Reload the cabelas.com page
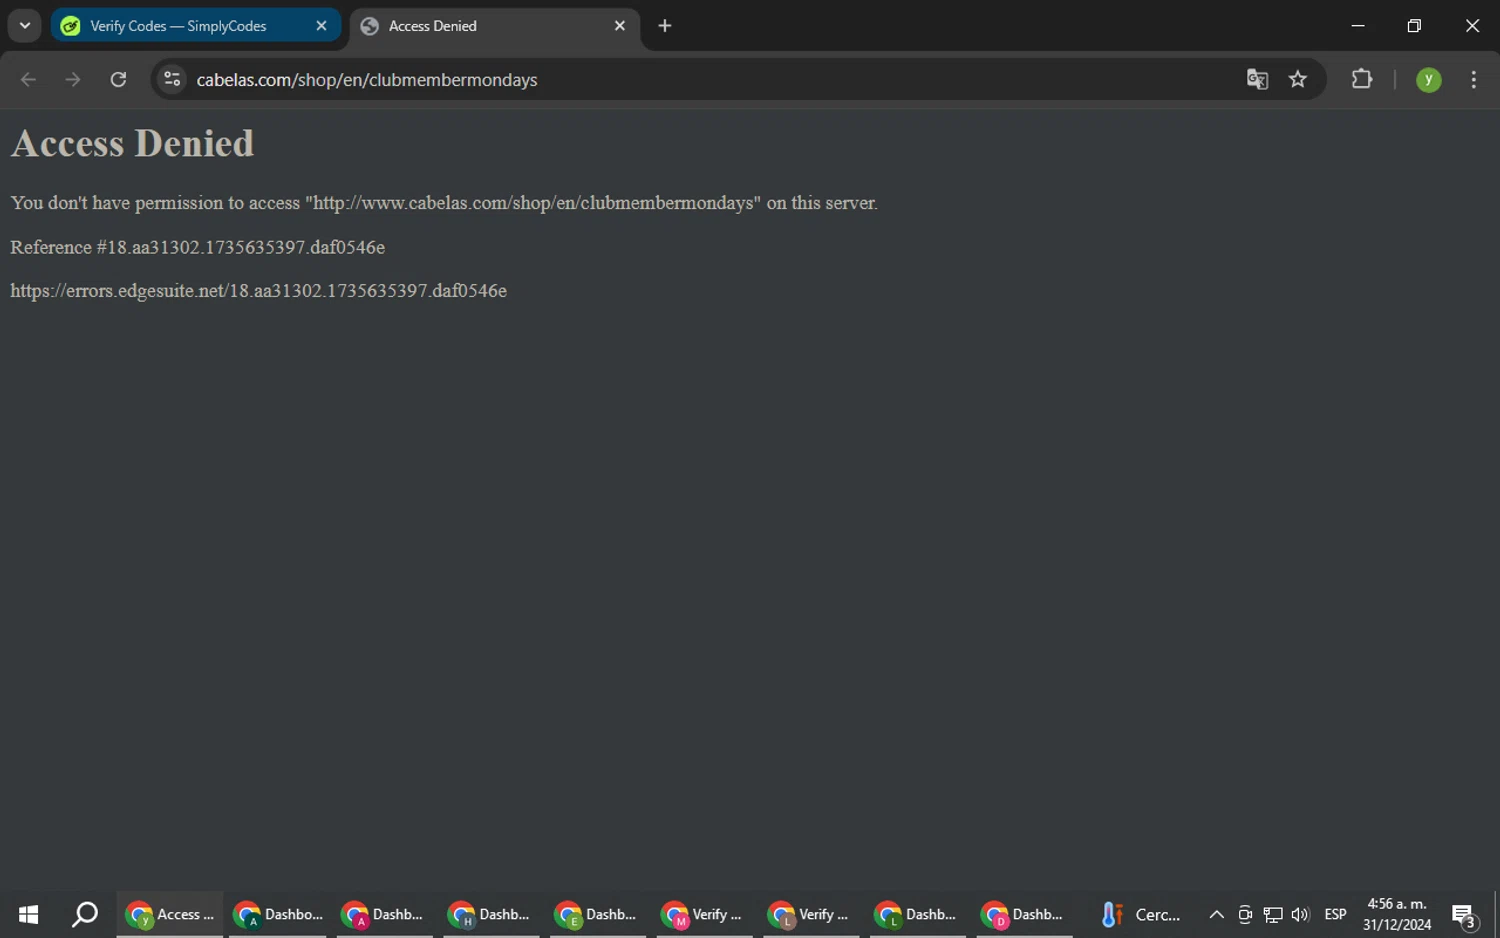This screenshot has width=1500, height=938. point(118,80)
